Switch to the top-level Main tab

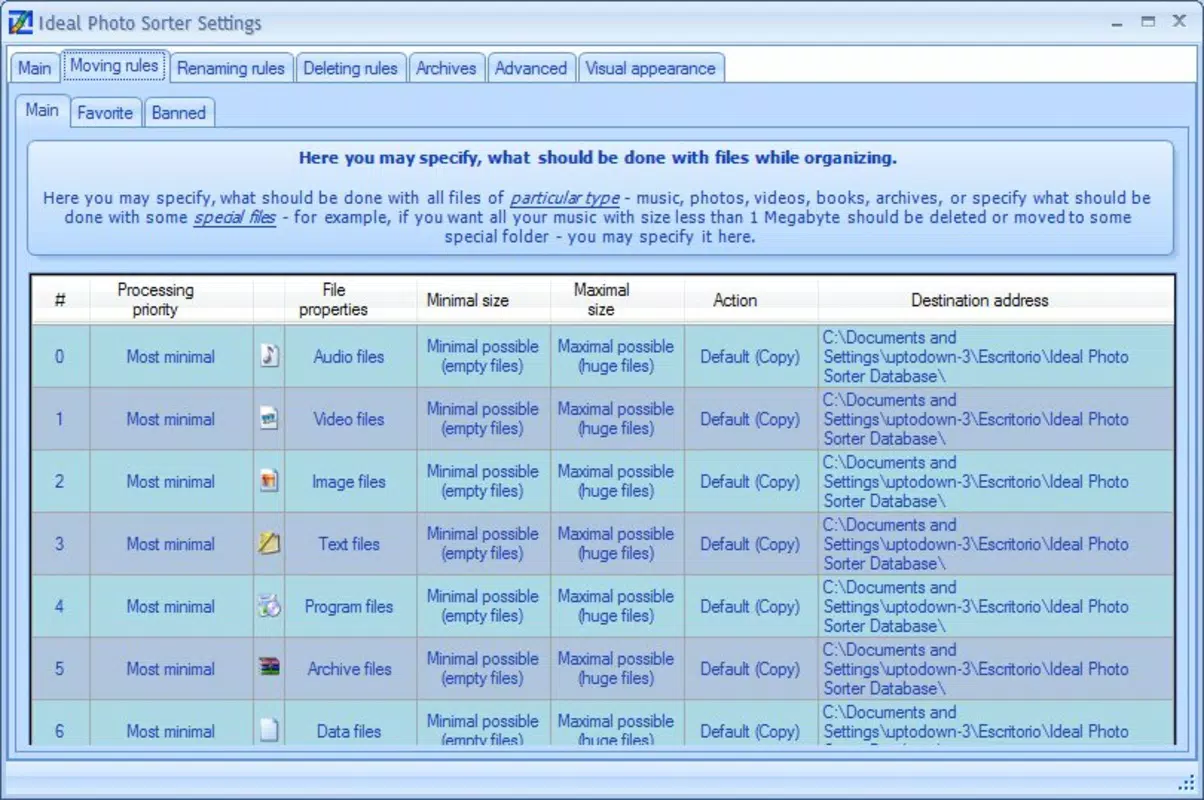34,68
